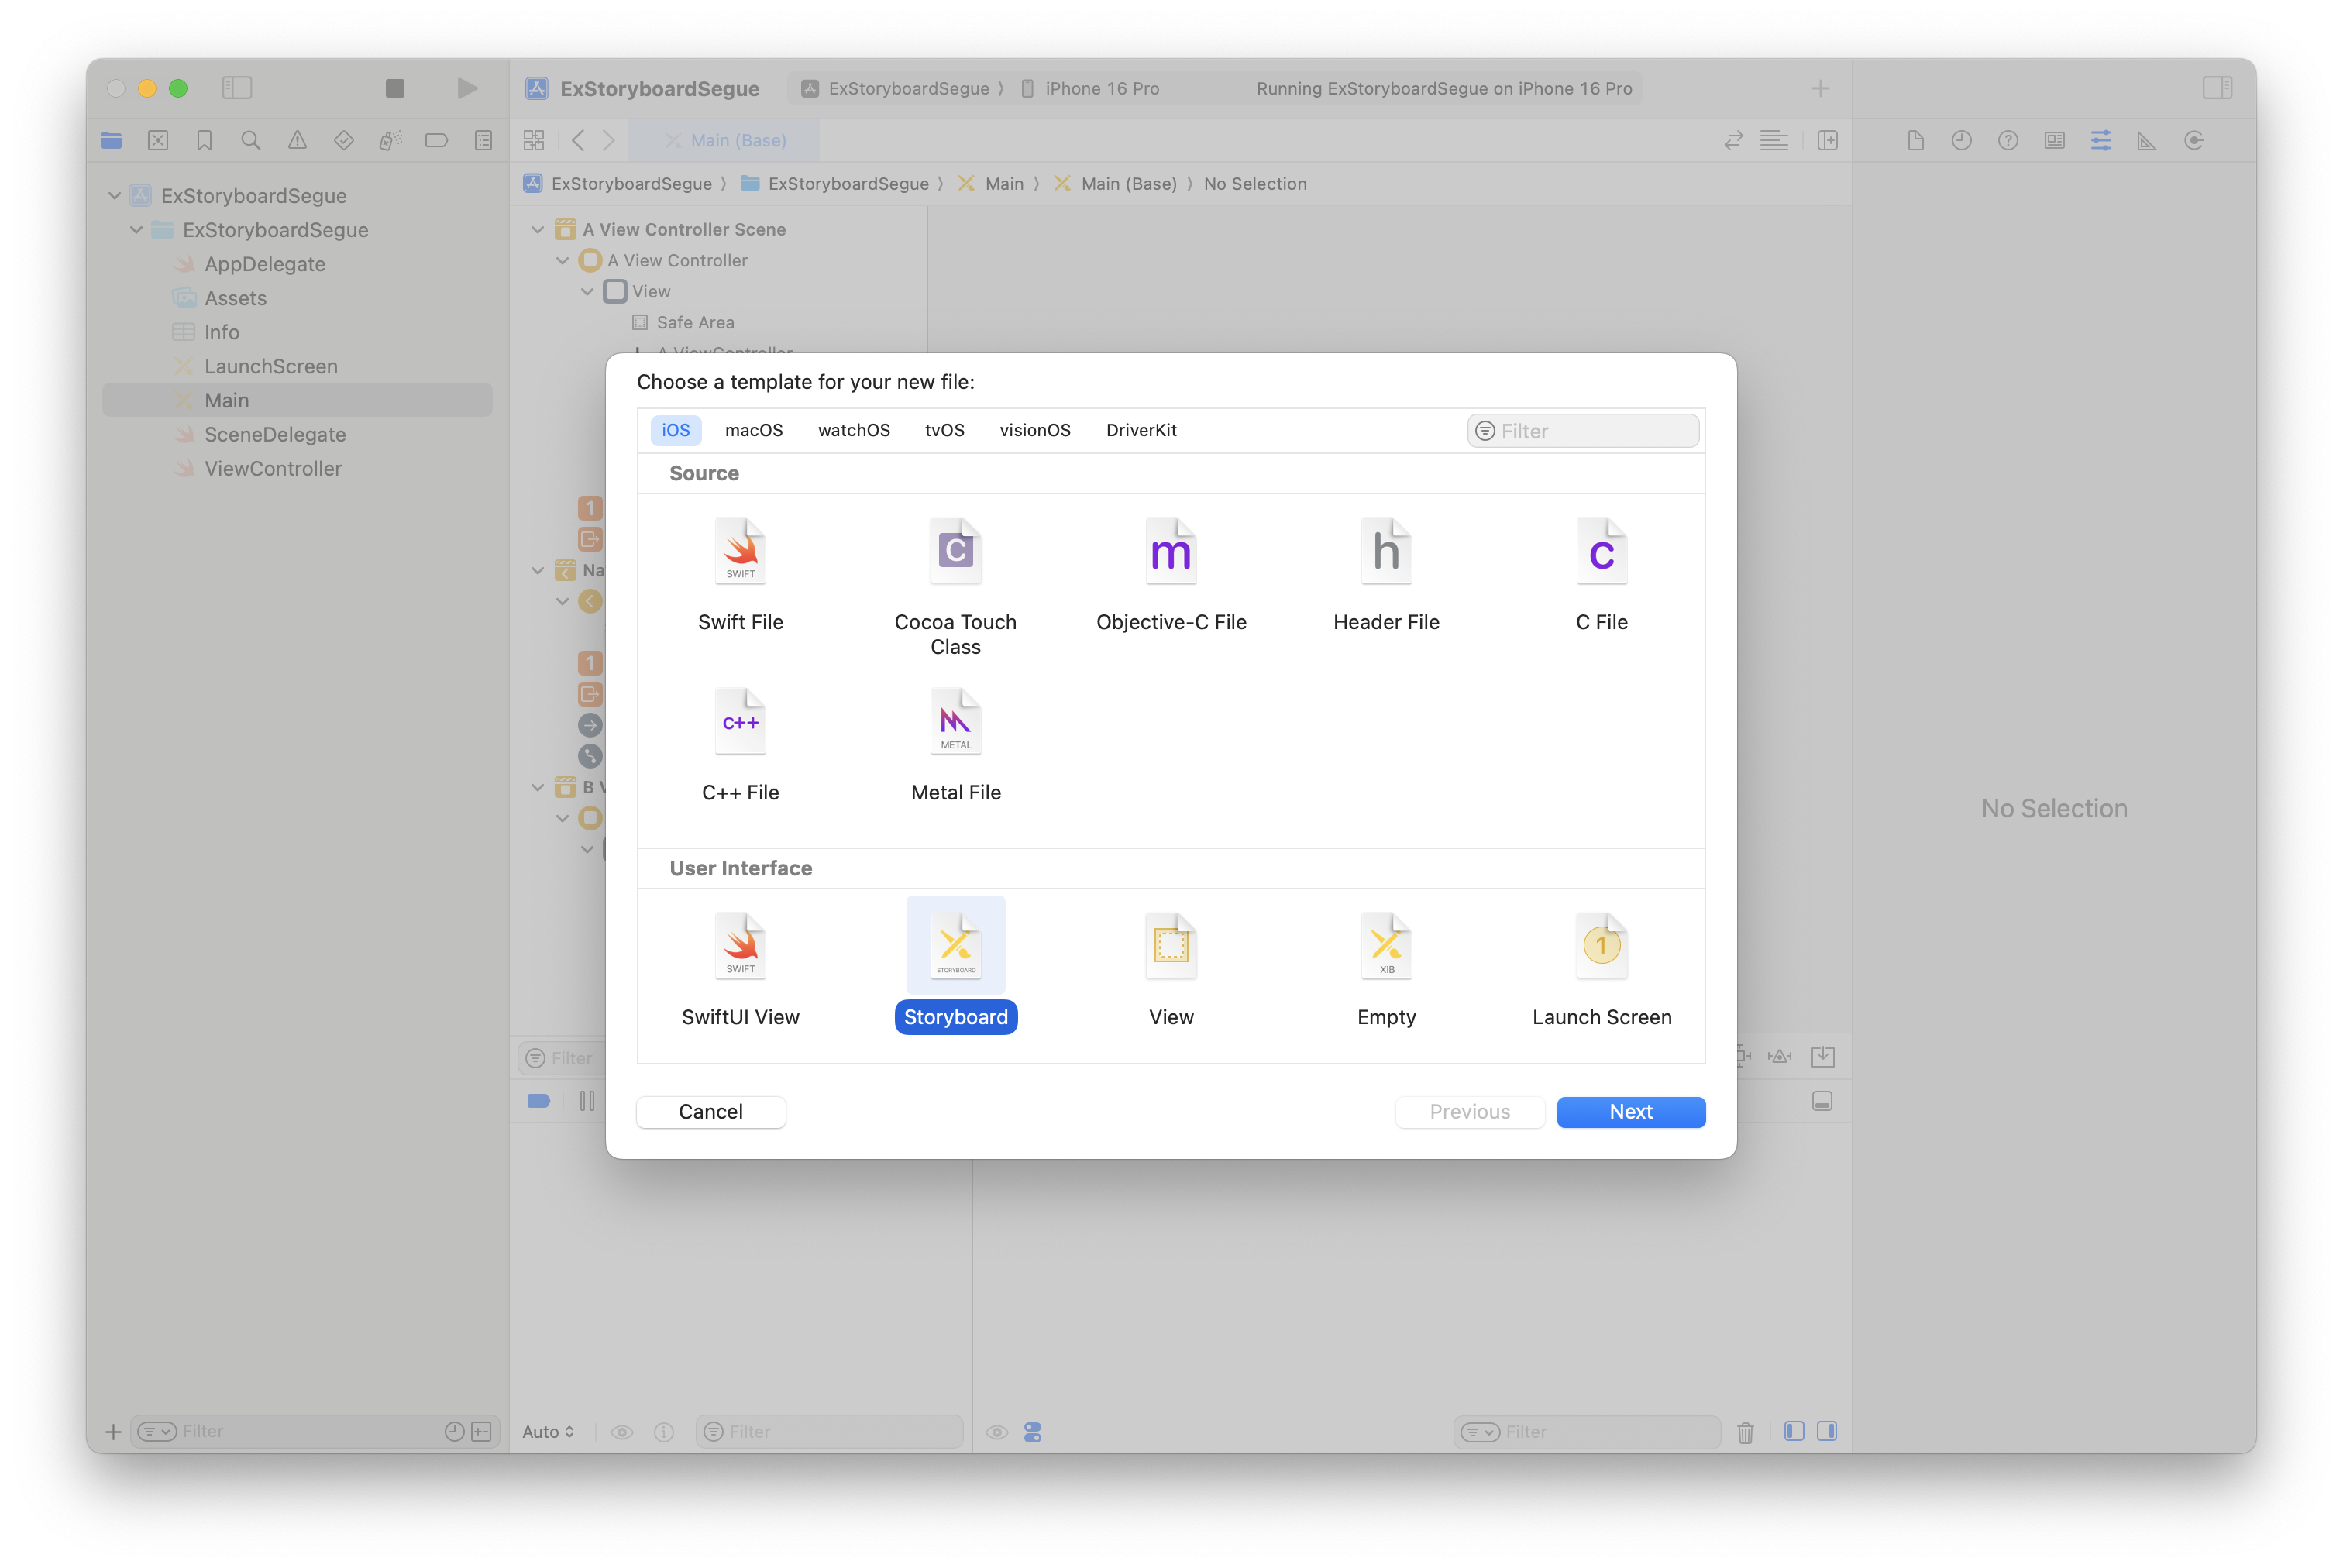The height and width of the screenshot is (1568, 2343).
Task: Collapse A View Controller Scene
Action: point(538,230)
